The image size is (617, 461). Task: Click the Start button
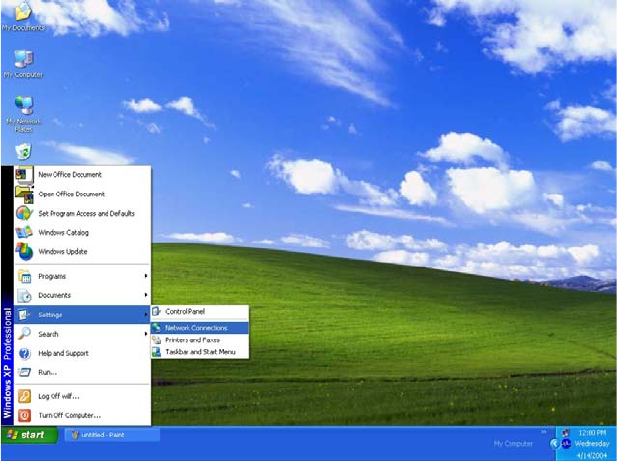click(30, 435)
